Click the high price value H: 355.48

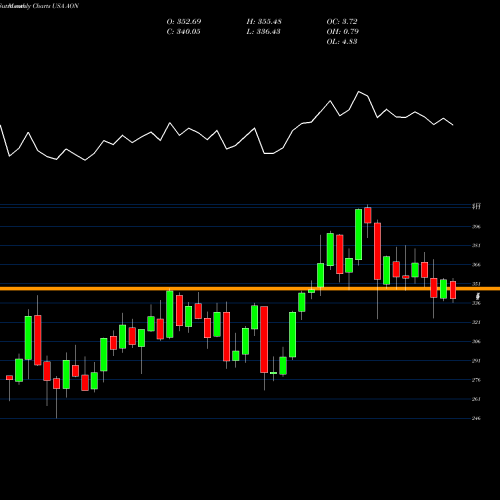click(x=264, y=22)
